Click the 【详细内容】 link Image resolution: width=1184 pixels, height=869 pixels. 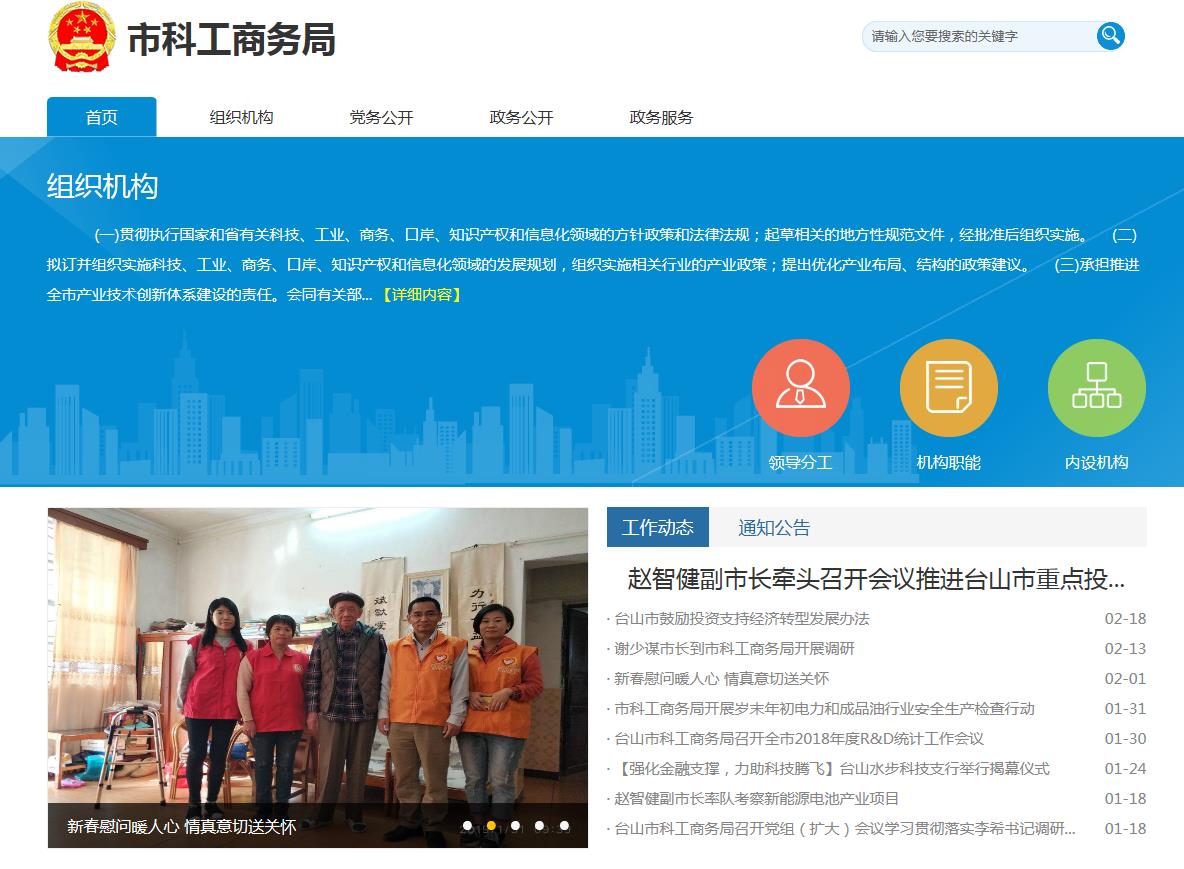pos(421,295)
